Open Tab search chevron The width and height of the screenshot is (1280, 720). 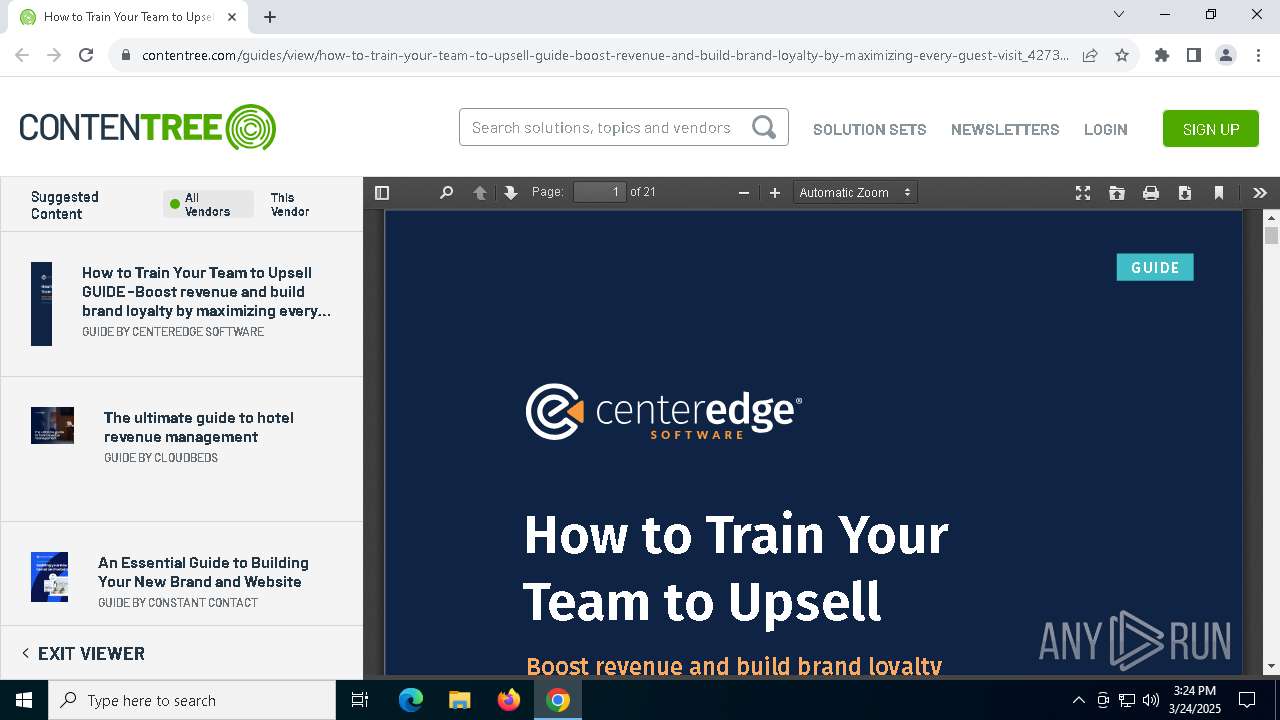(1119, 14)
